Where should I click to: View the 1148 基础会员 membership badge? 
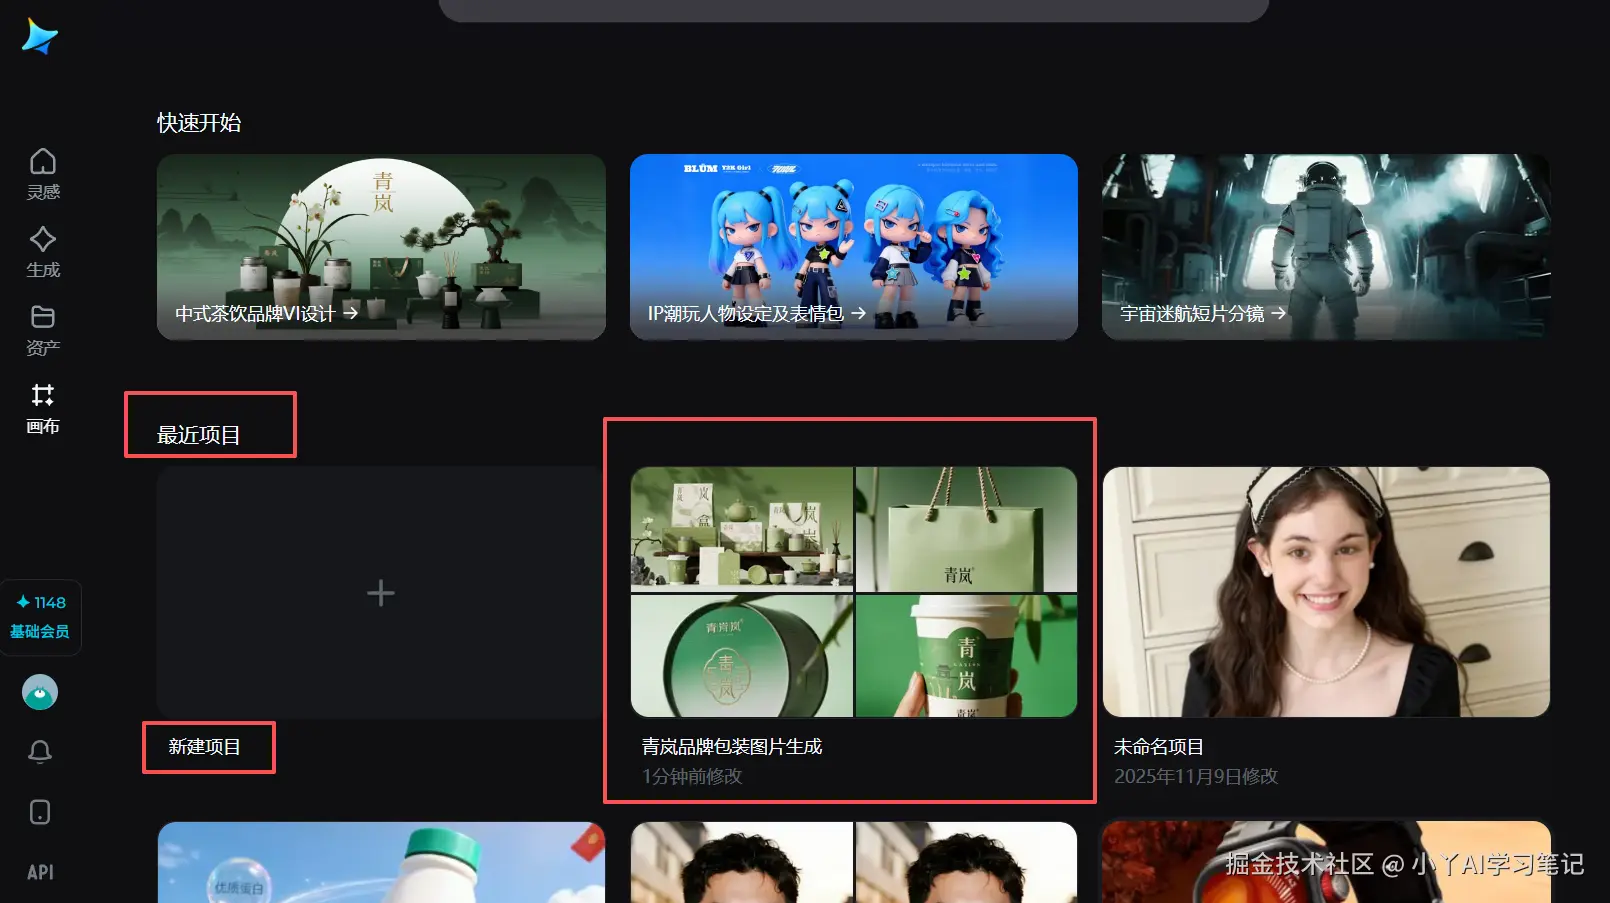pyautogui.click(x=41, y=617)
